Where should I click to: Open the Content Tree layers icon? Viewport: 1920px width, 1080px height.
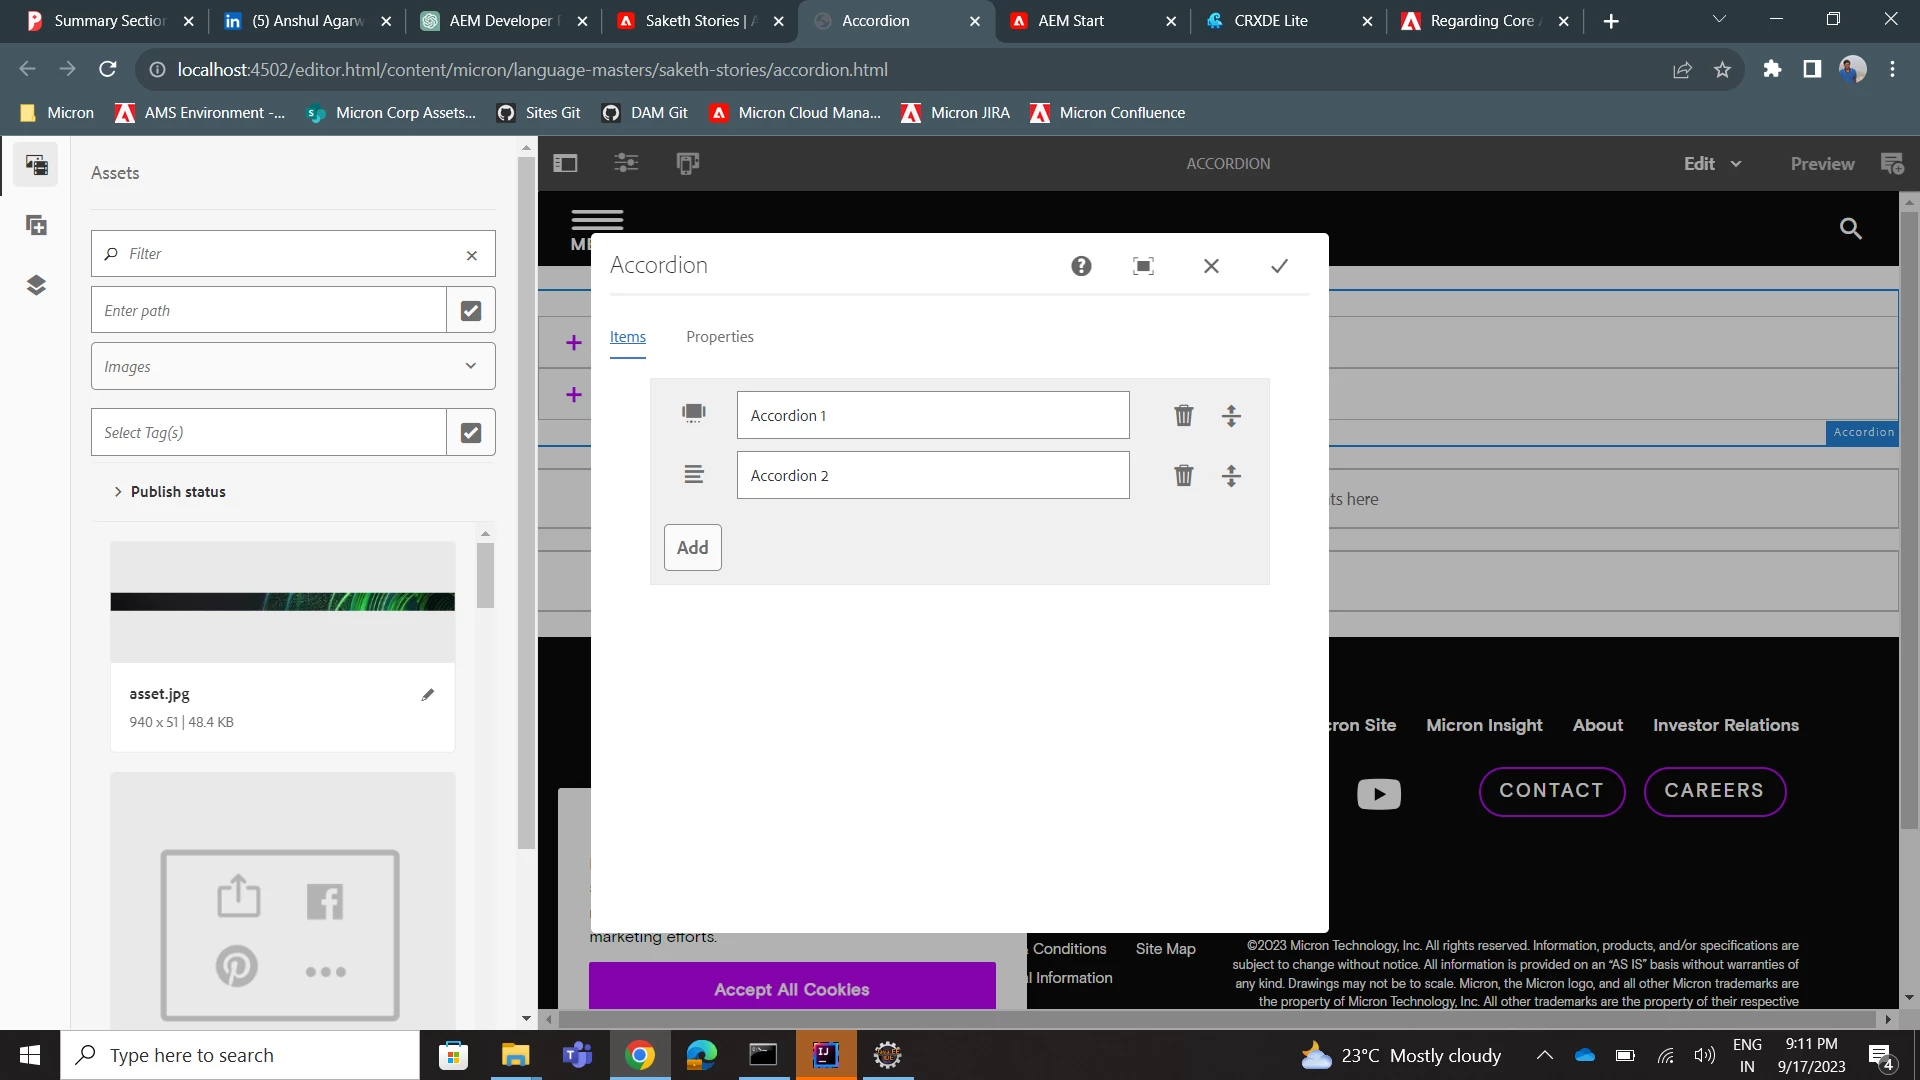tap(36, 286)
